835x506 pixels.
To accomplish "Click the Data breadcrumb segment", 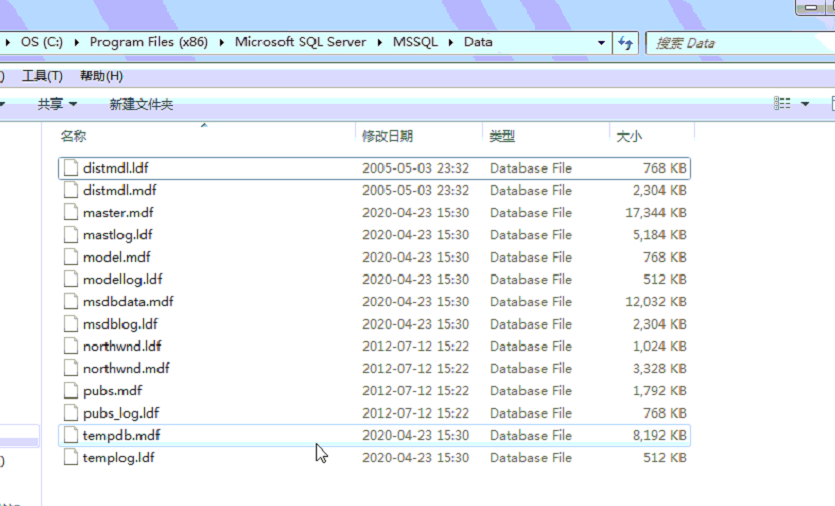I will tap(478, 42).
